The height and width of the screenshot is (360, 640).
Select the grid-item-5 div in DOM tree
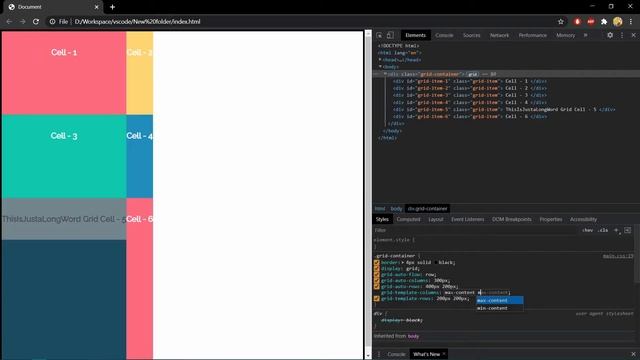[504, 109]
